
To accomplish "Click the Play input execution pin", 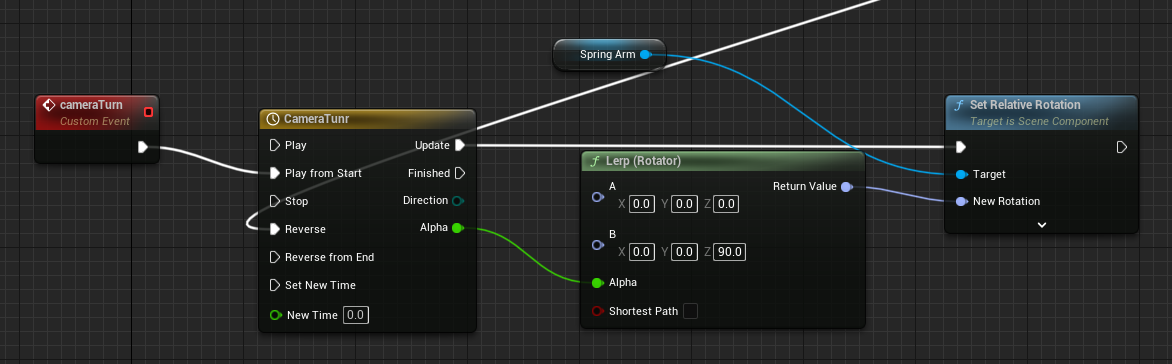I will [274, 145].
